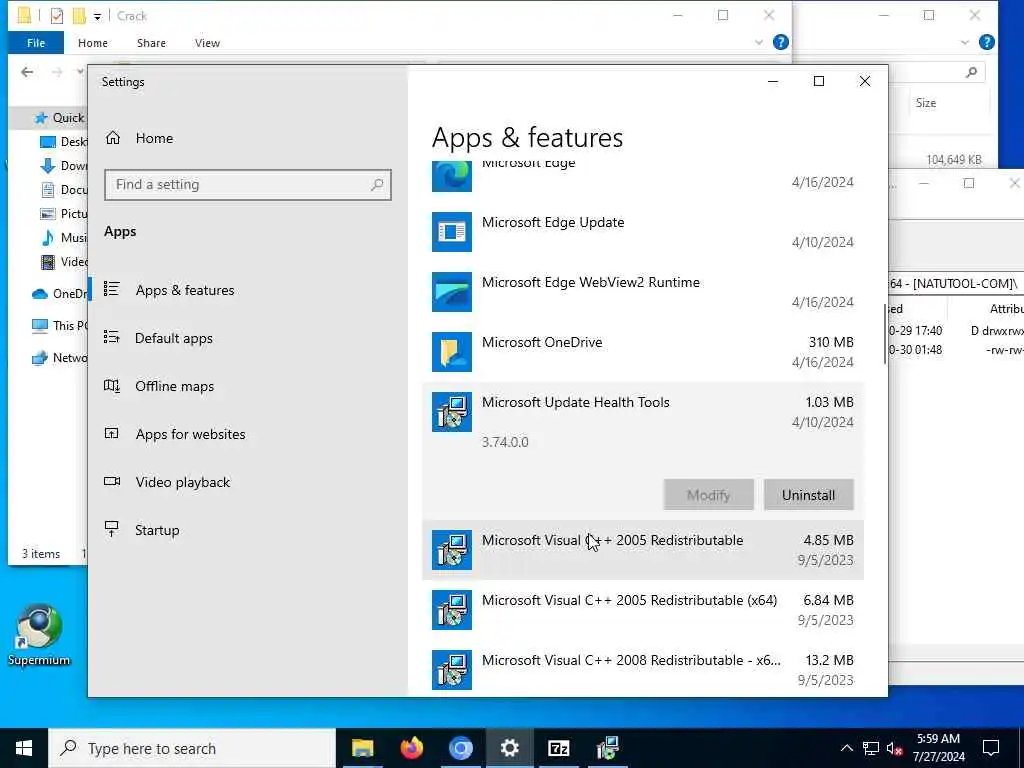Select Microsoft Edge Update entry
The height and width of the screenshot is (768, 1024).
643,232
